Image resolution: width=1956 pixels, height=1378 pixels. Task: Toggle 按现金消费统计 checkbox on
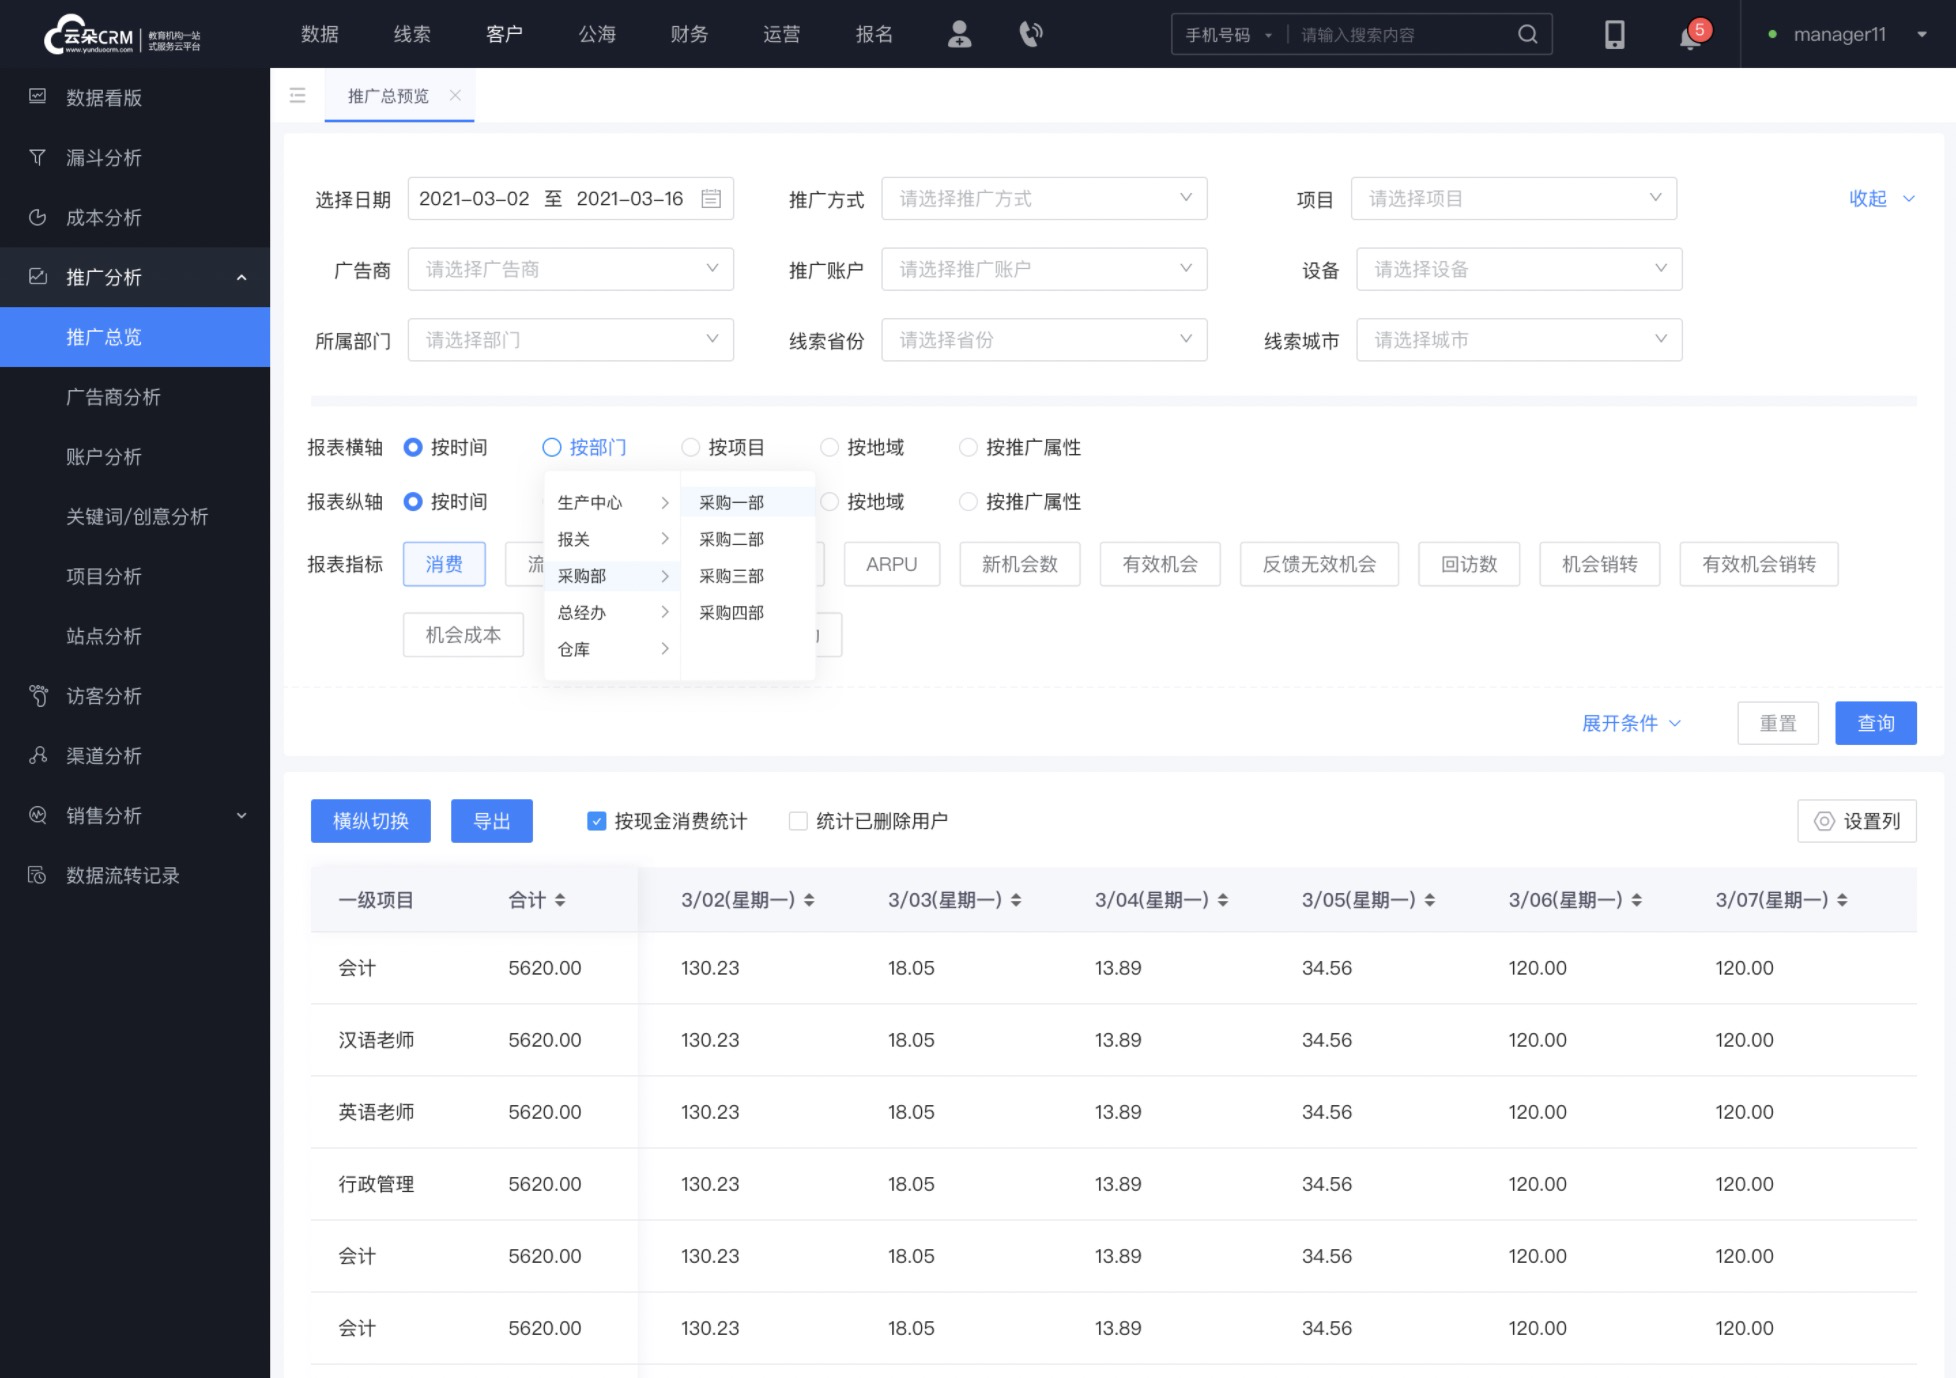click(596, 820)
